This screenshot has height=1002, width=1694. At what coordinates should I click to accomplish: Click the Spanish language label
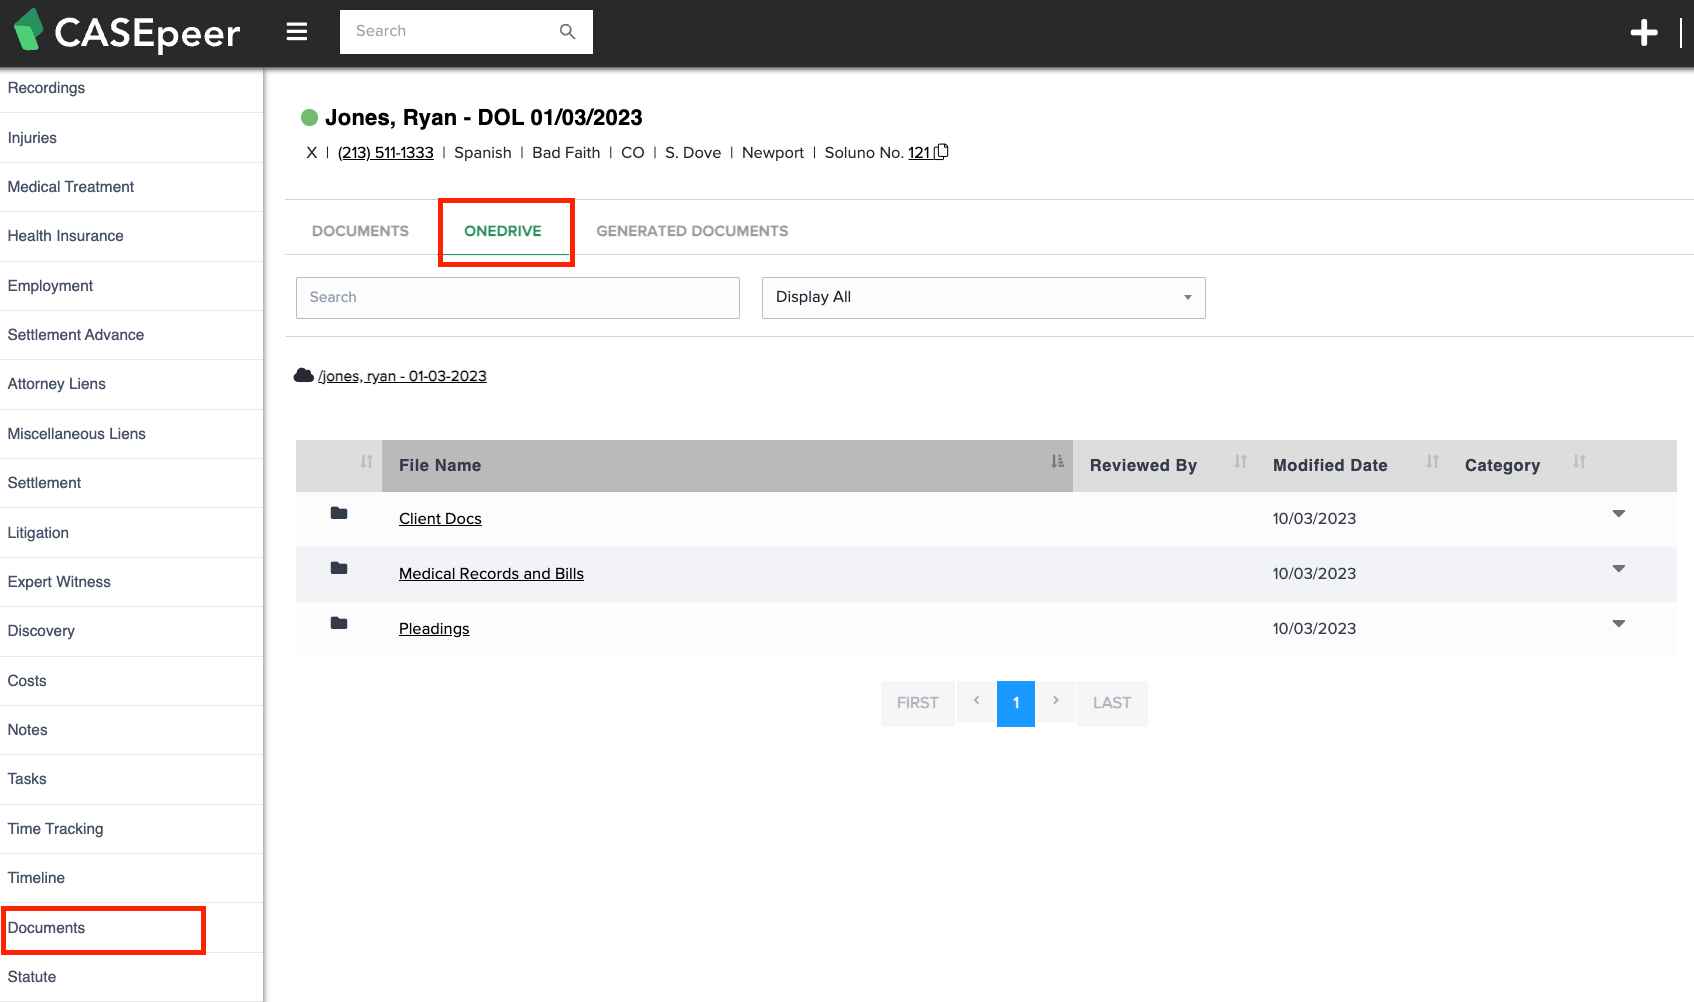483,153
